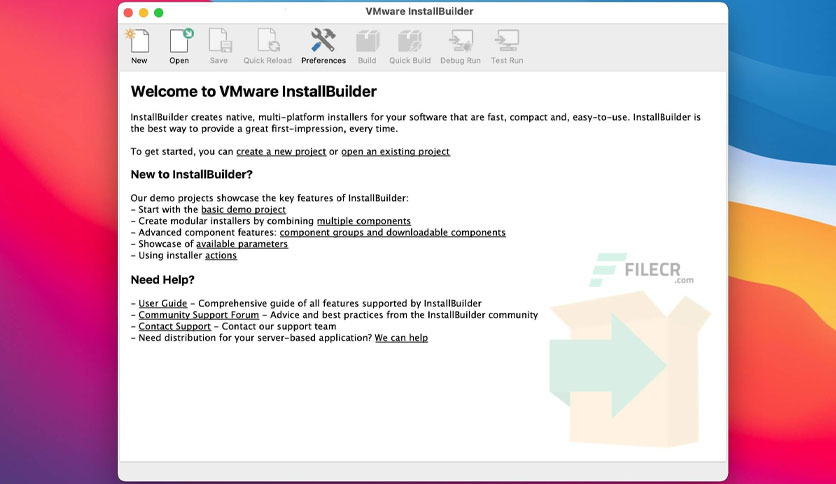This screenshot has height=484, width=836.
Task: Click the 'Need Help?' heading
Action: tap(163, 280)
